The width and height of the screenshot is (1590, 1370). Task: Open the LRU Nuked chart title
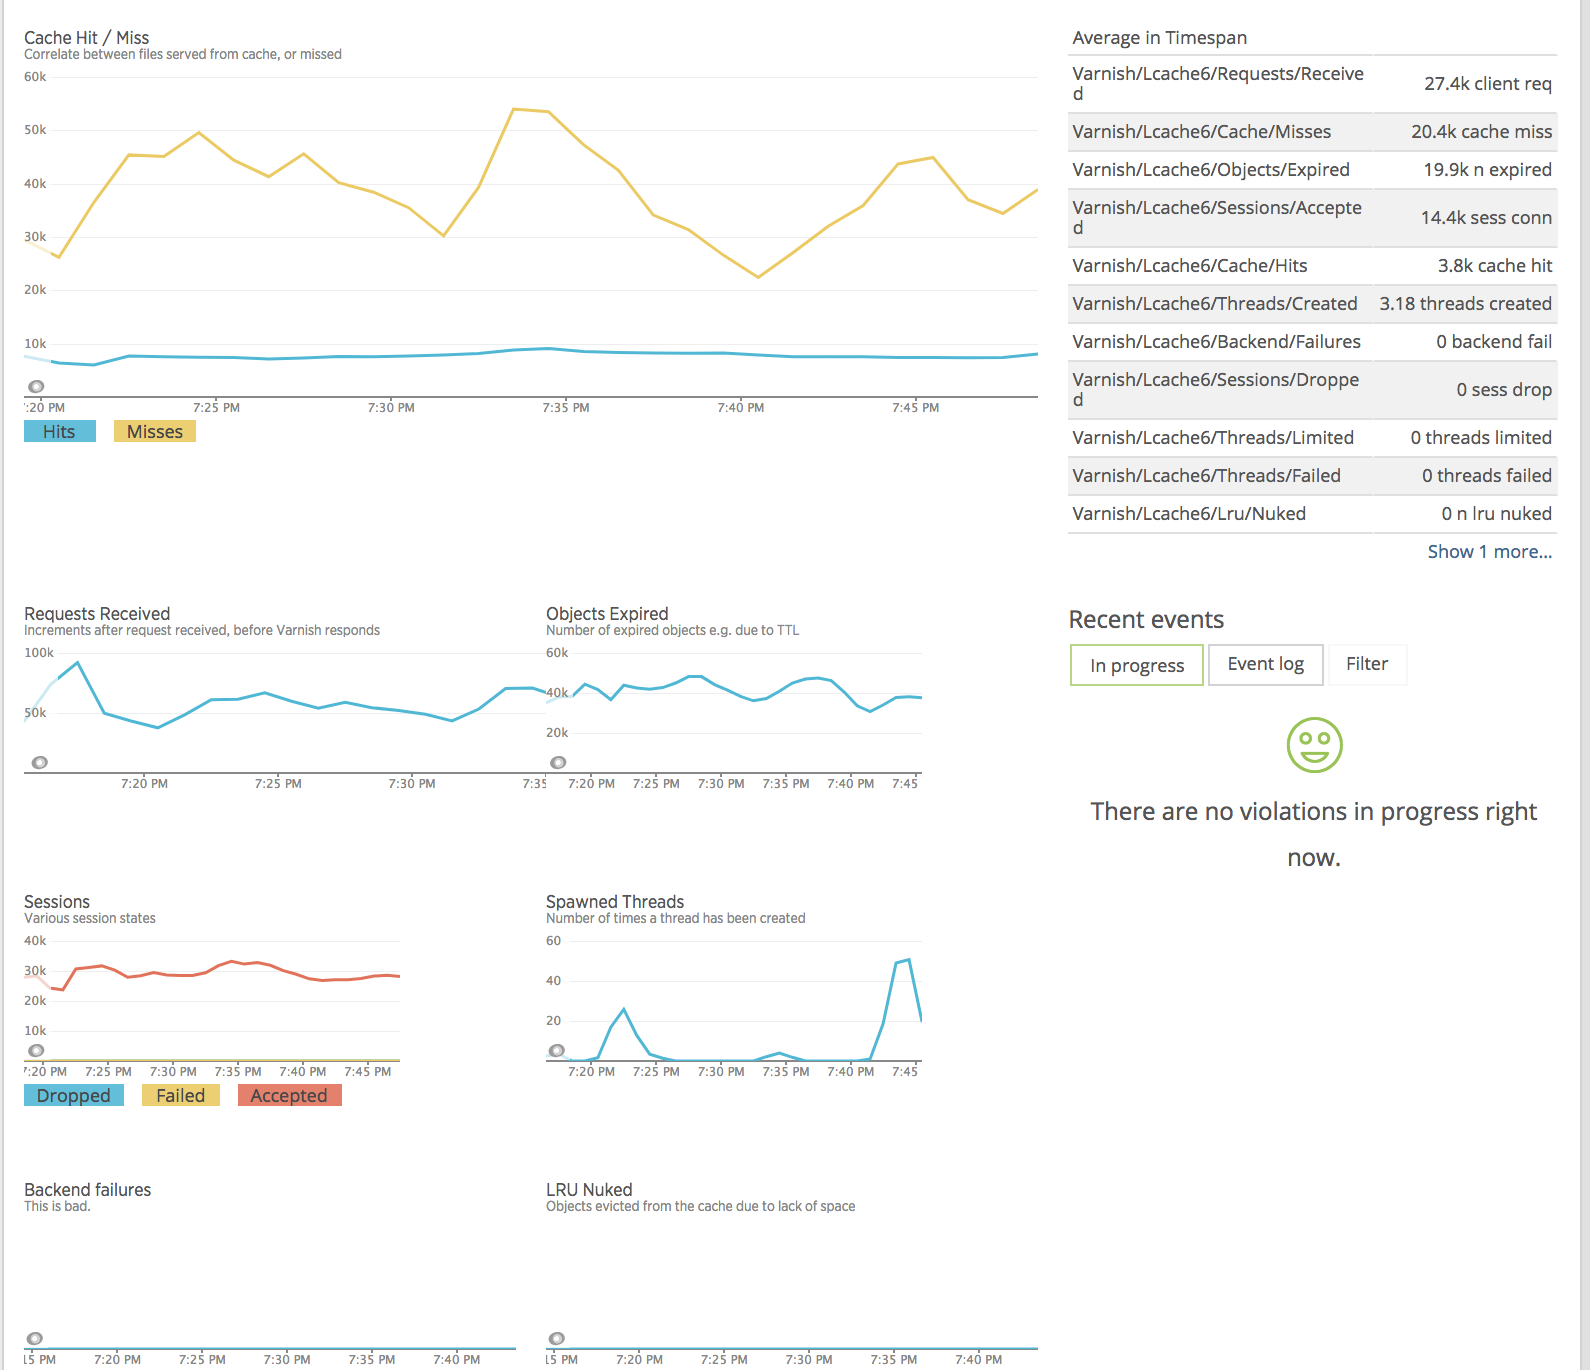point(589,1190)
